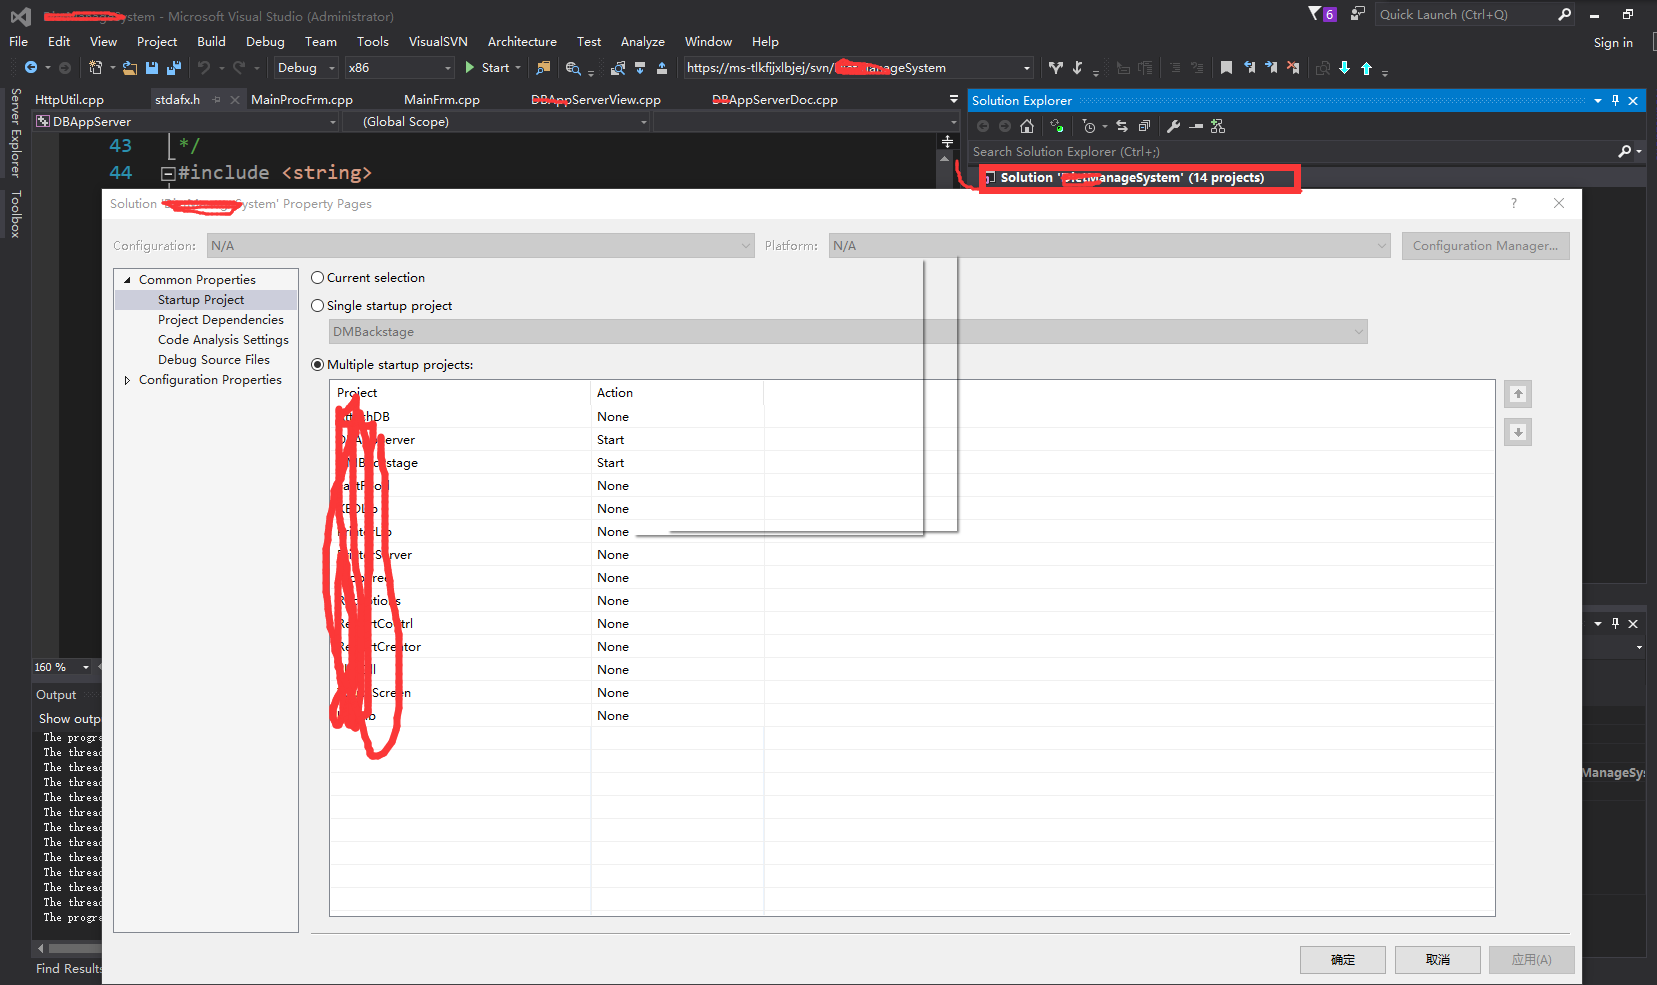Screen dimensions: 1657x985
Task: Click the Save All icon
Action: pyautogui.click(x=173, y=68)
